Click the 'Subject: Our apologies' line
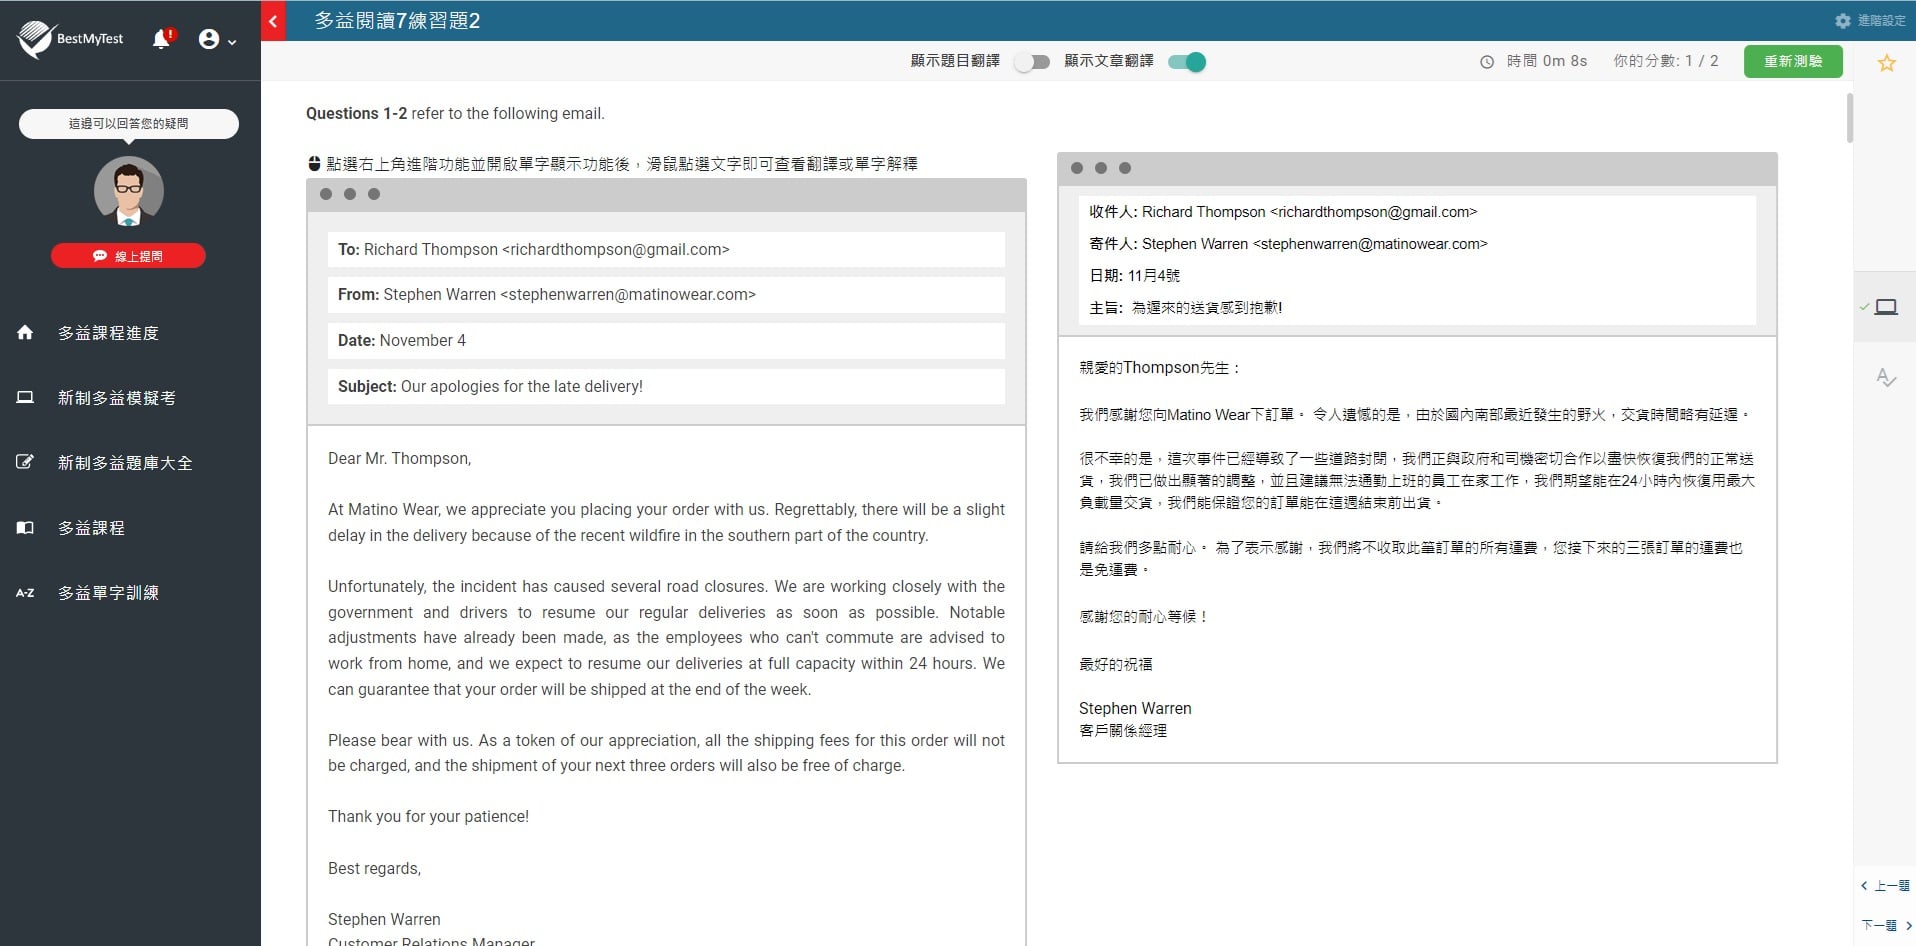Image resolution: width=1916 pixels, height=946 pixels. 666,386
